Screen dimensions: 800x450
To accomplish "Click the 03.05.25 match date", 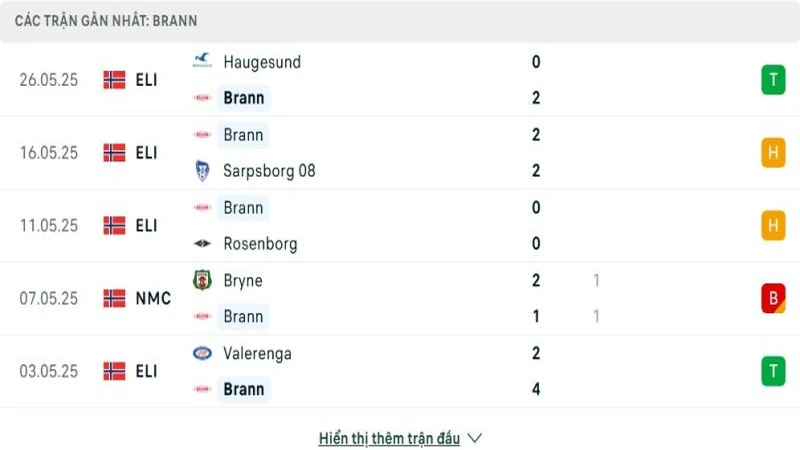I will click(x=48, y=371).
